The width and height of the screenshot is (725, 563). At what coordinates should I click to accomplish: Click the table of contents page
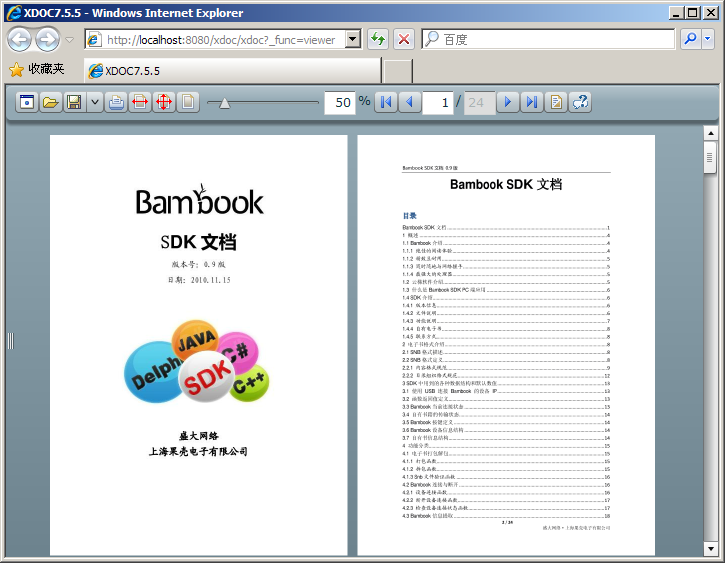click(506, 345)
